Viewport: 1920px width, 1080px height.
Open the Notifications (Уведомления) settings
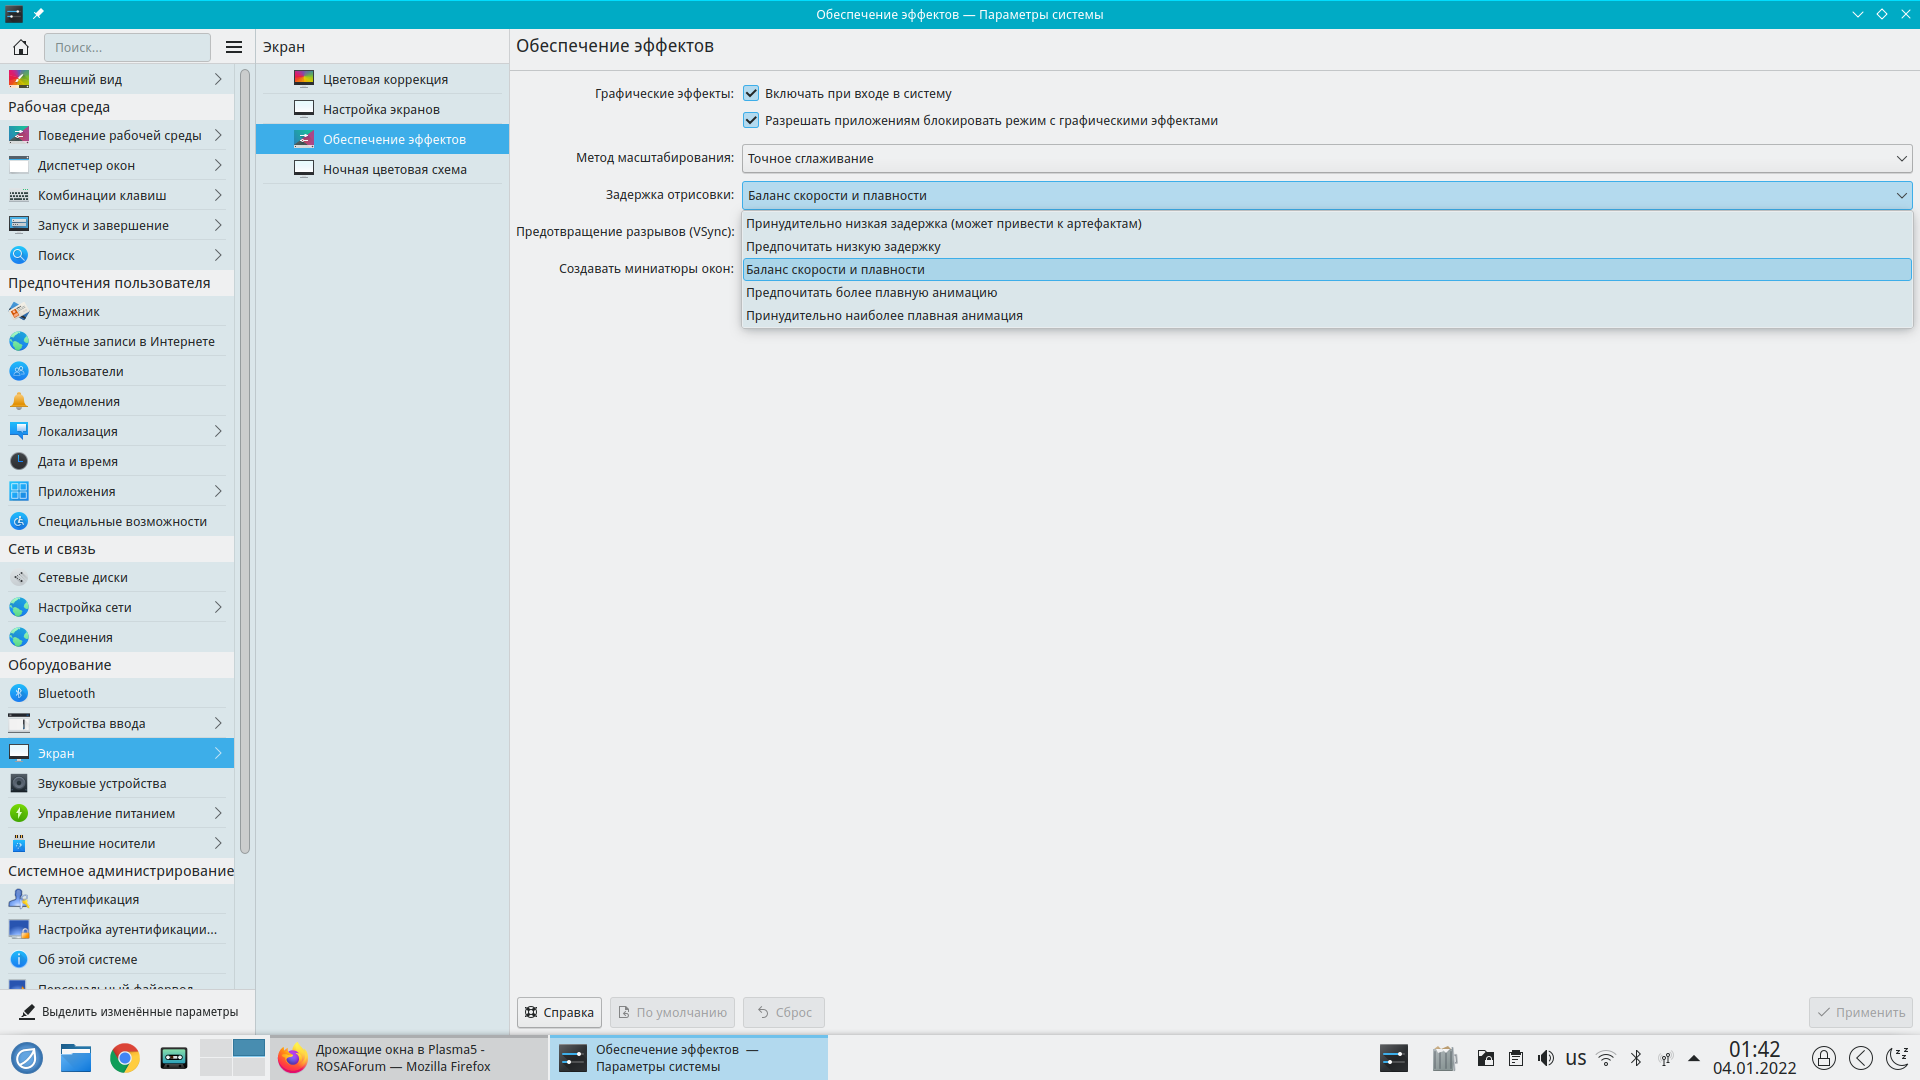78,401
